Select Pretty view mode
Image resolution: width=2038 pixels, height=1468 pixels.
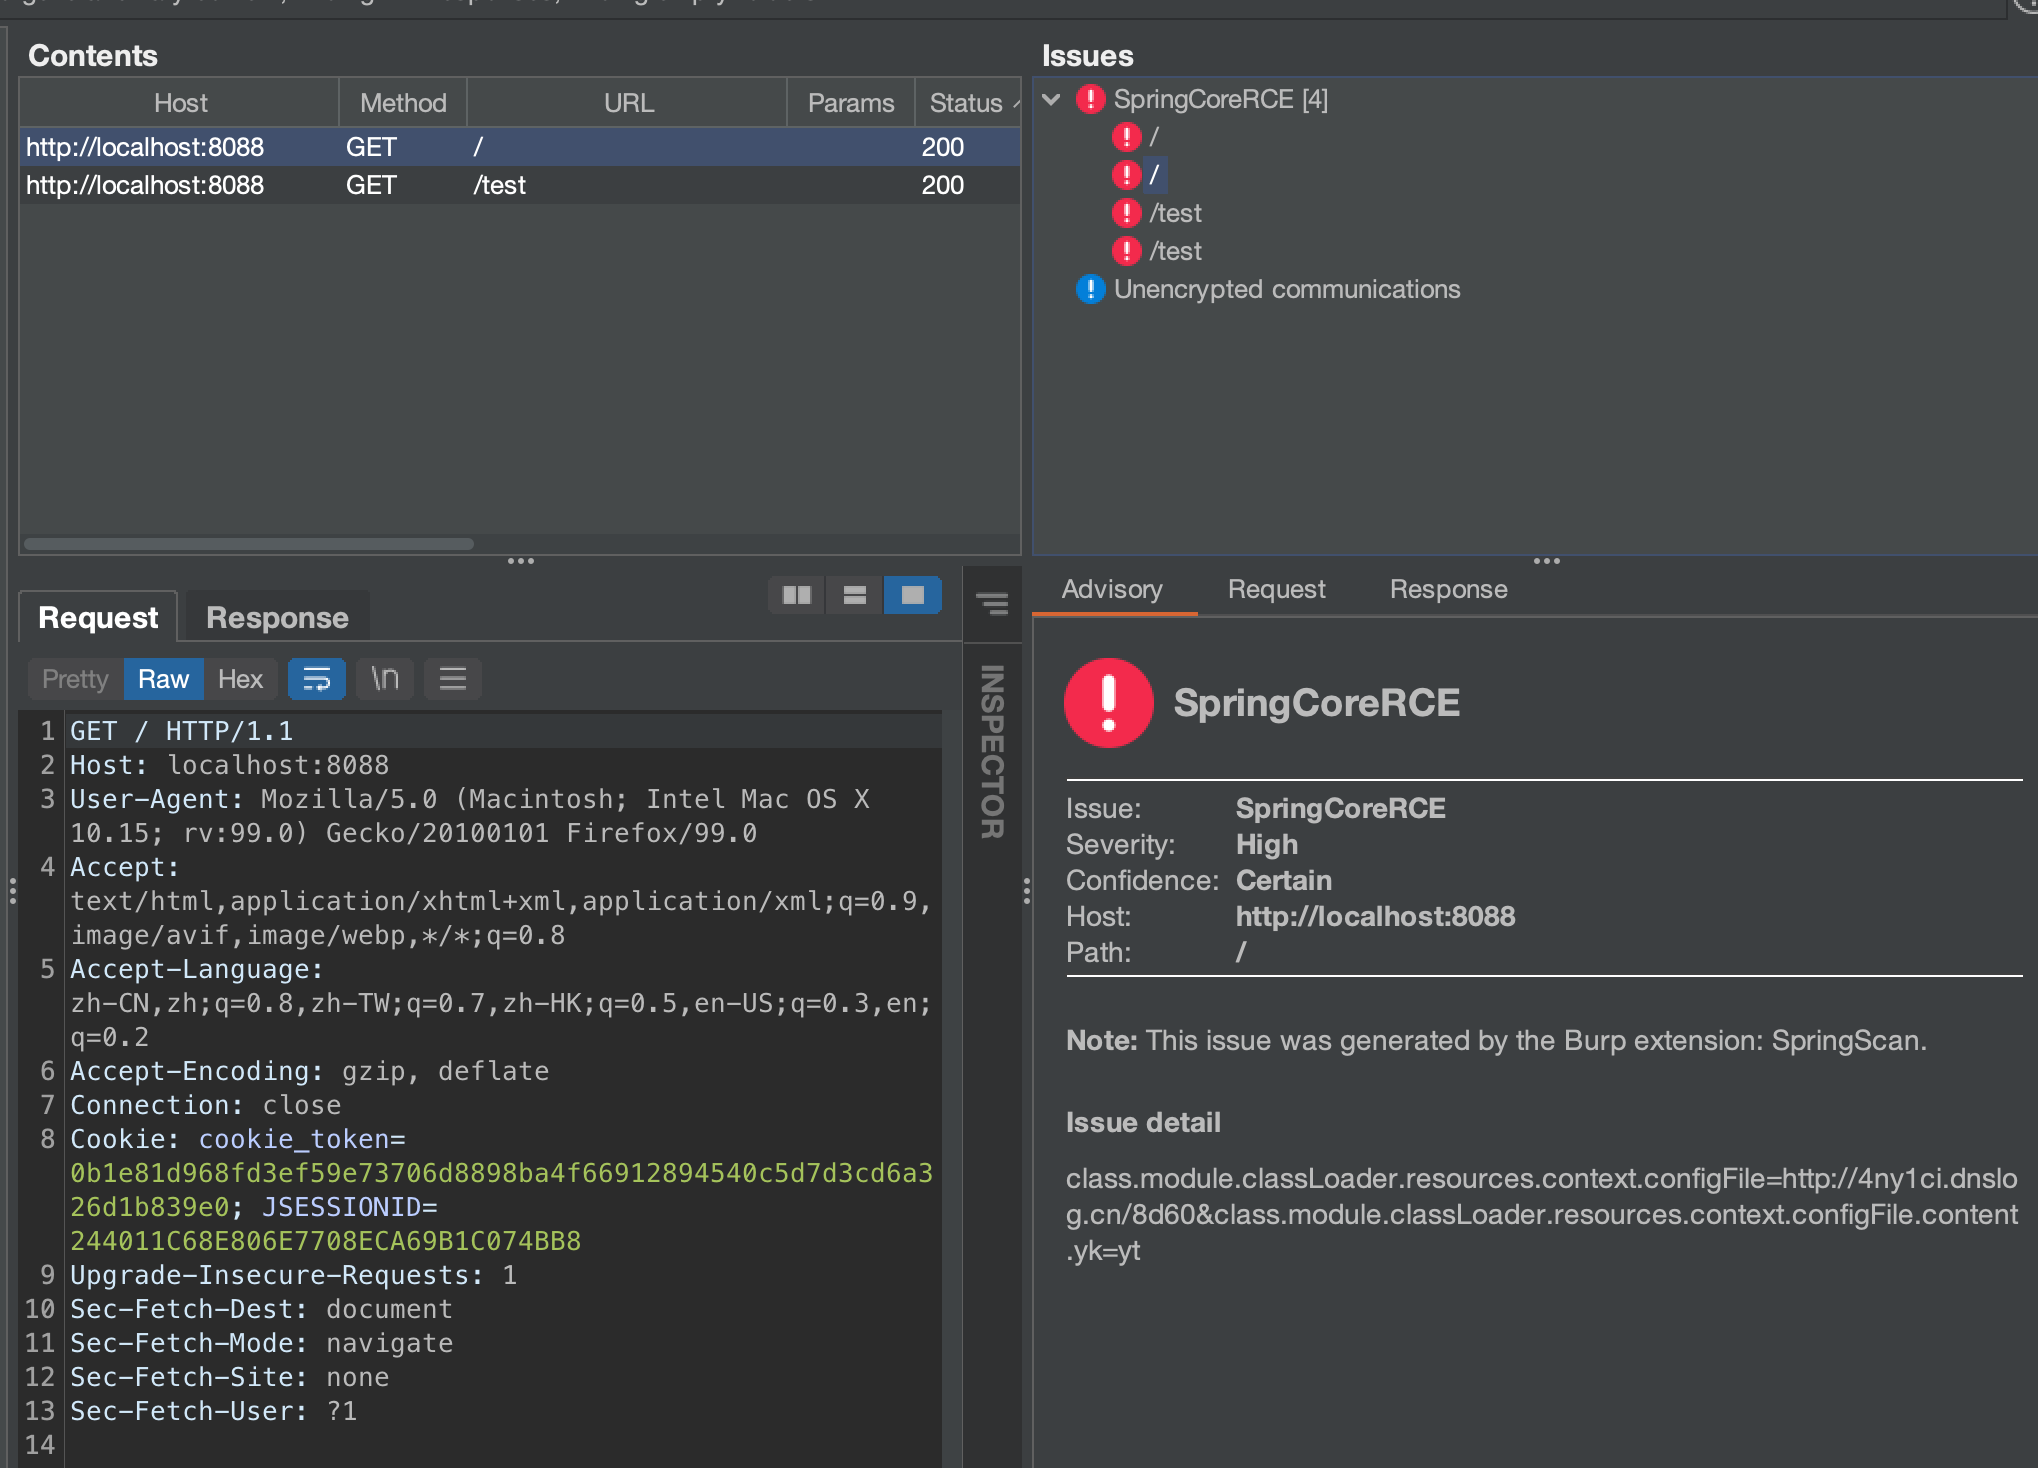(75, 679)
